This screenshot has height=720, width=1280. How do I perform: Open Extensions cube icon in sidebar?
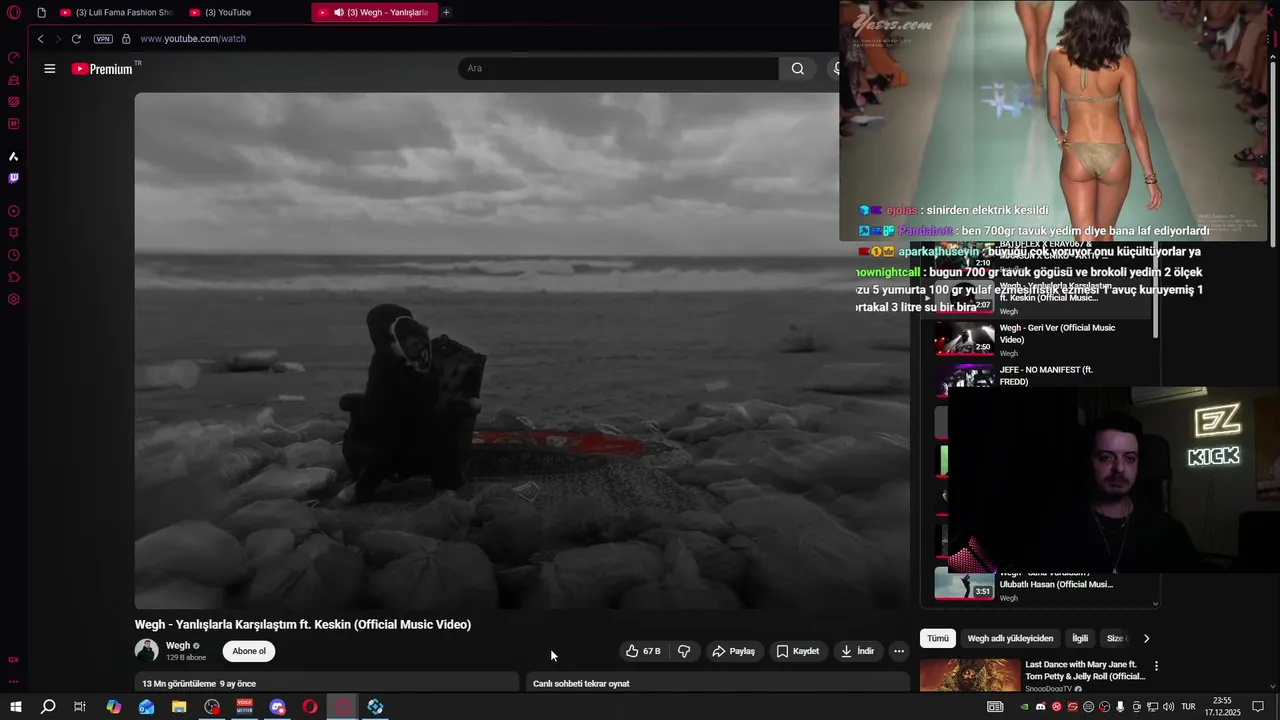(14, 277)
